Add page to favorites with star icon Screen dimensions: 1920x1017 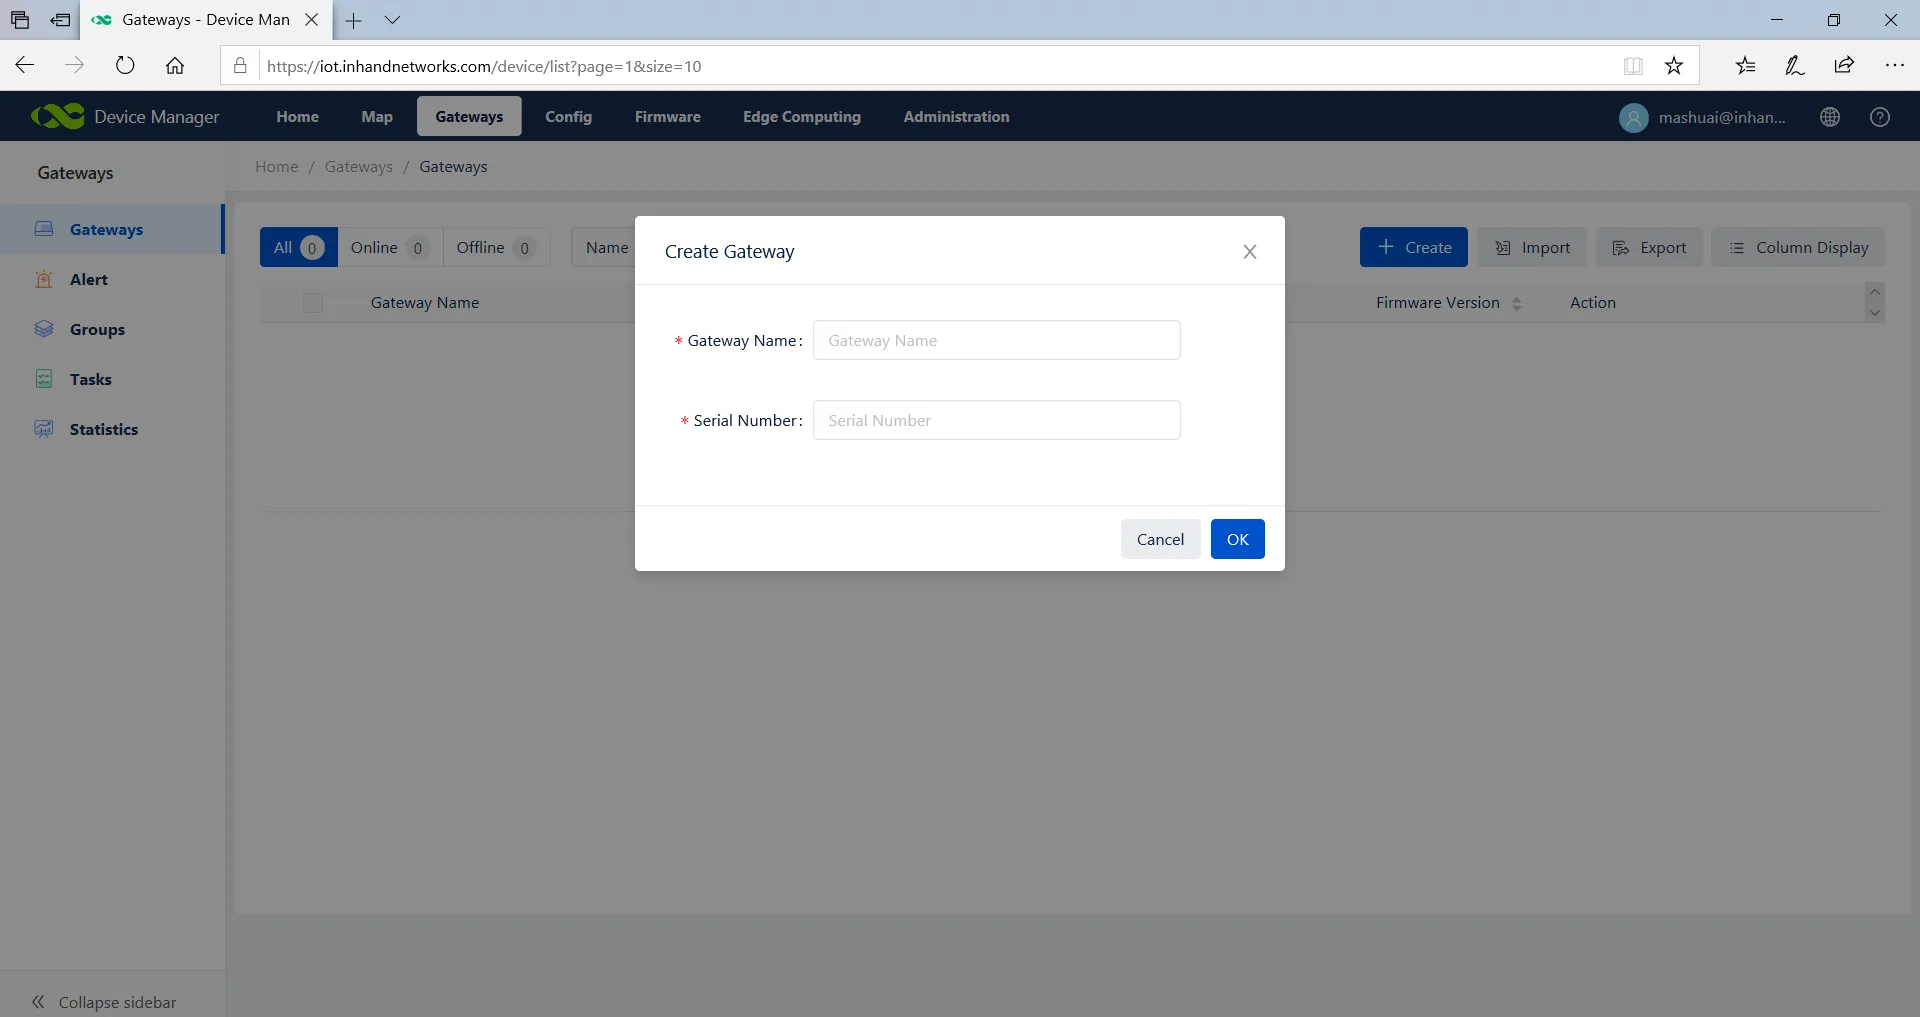[x=1674, y=66]
